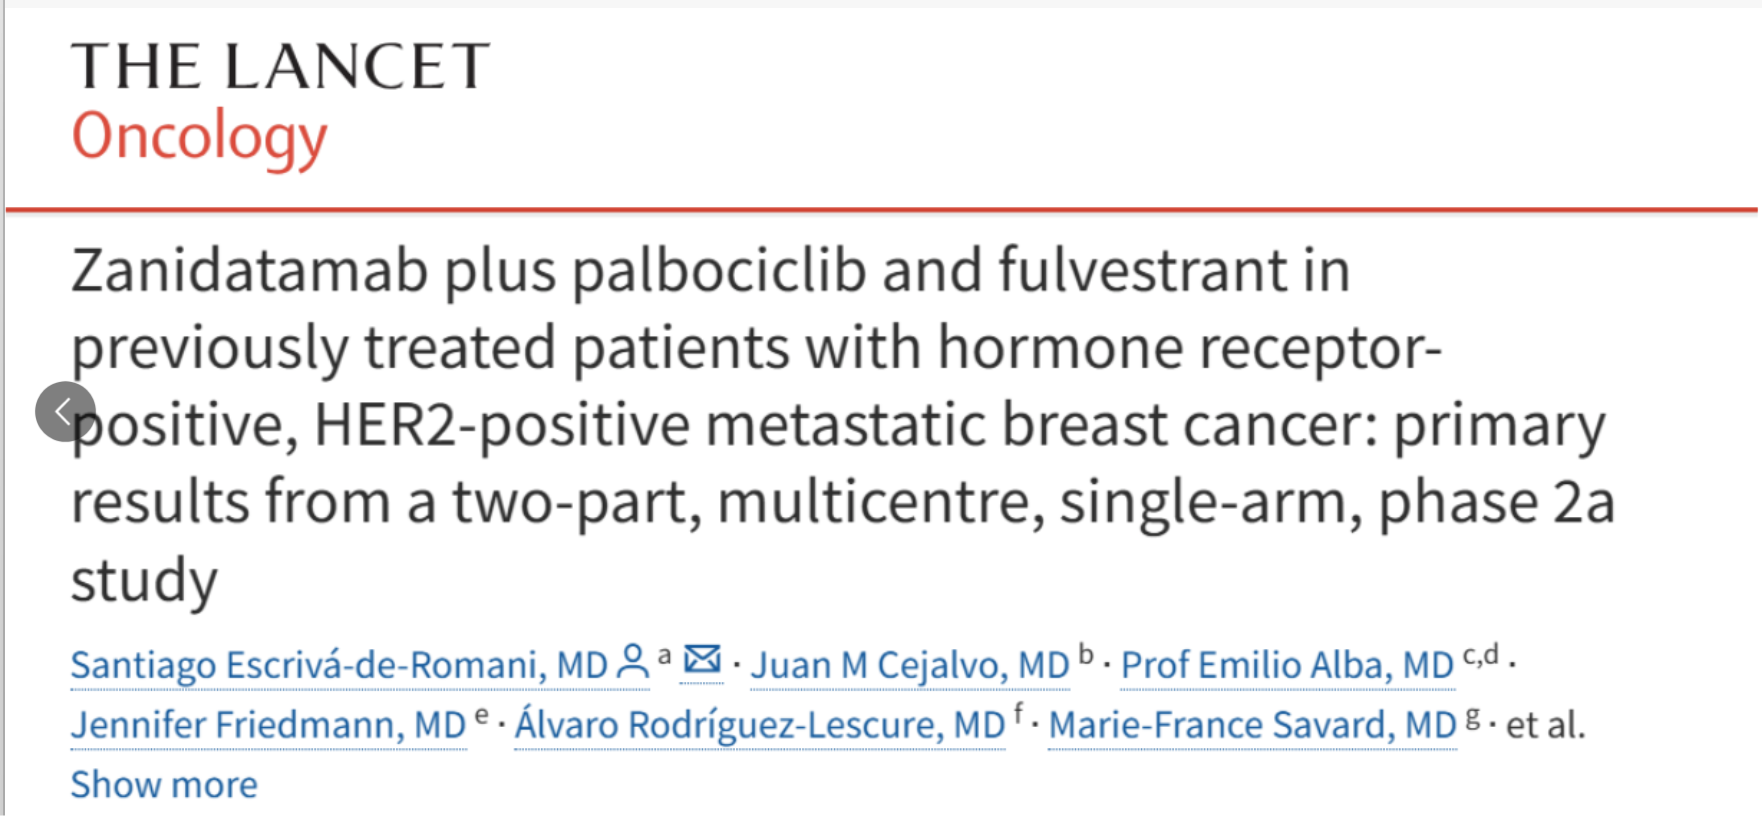Open Jennifer Friedmann author link
The height and width of the screenshot is (816, 1762).
(268, 725)
